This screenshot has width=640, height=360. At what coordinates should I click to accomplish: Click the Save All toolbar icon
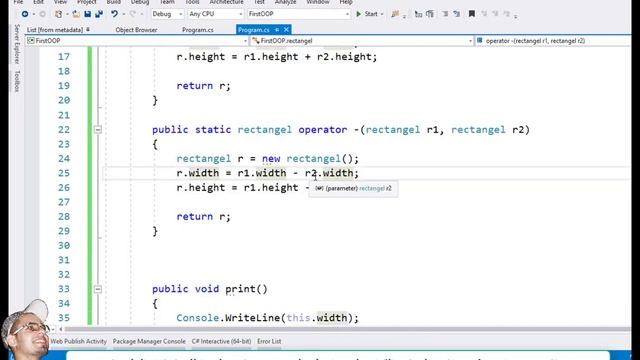tap(99, 14)
